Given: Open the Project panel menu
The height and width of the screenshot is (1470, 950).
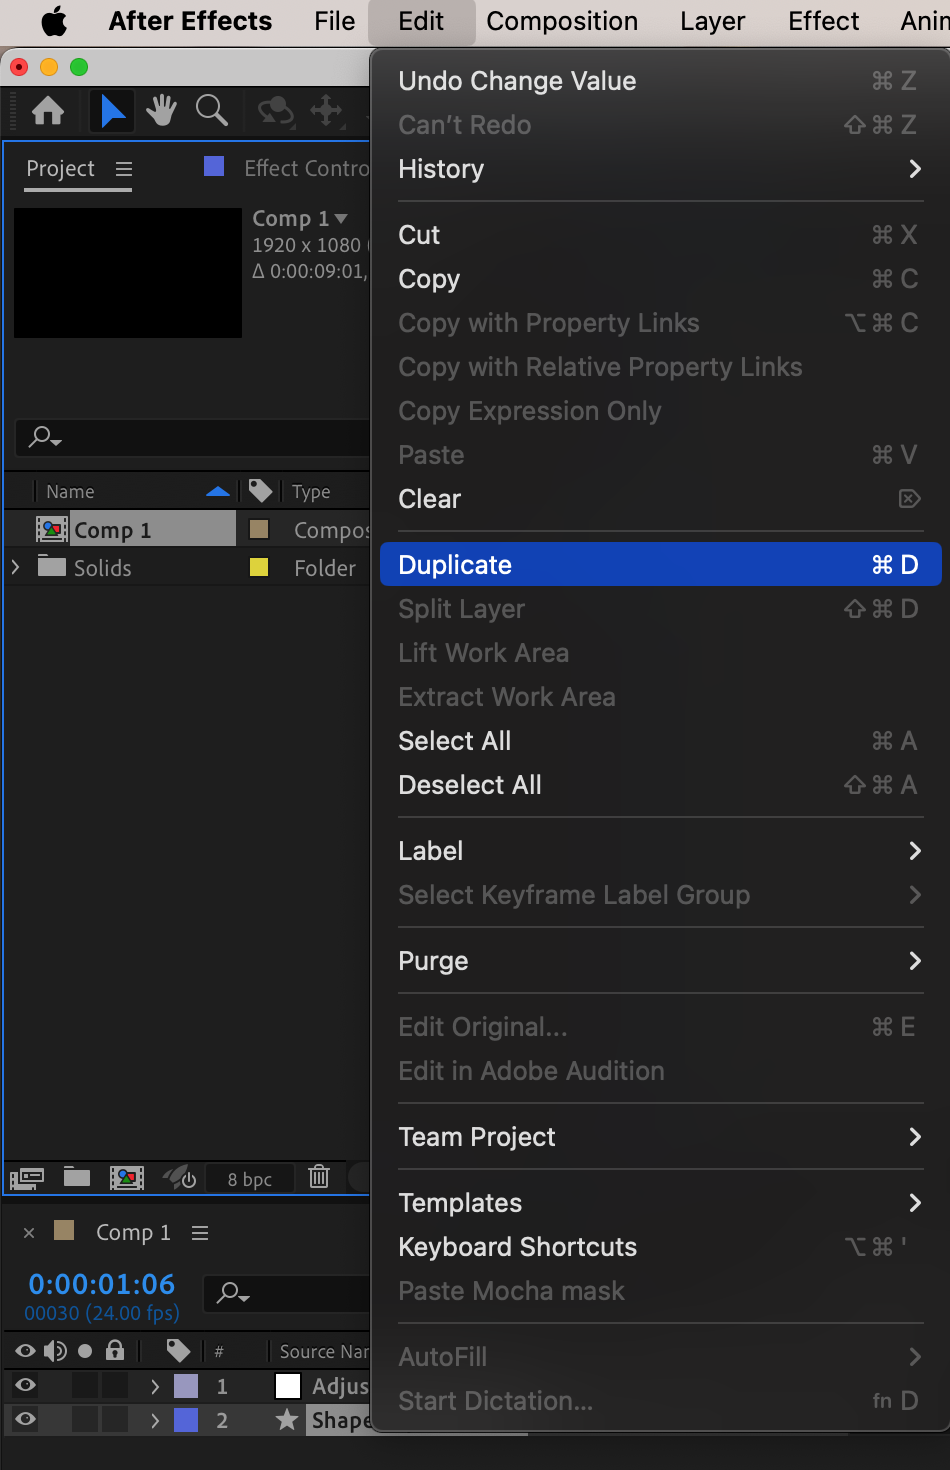Looking at the screenshot, I should coord(124,169).
